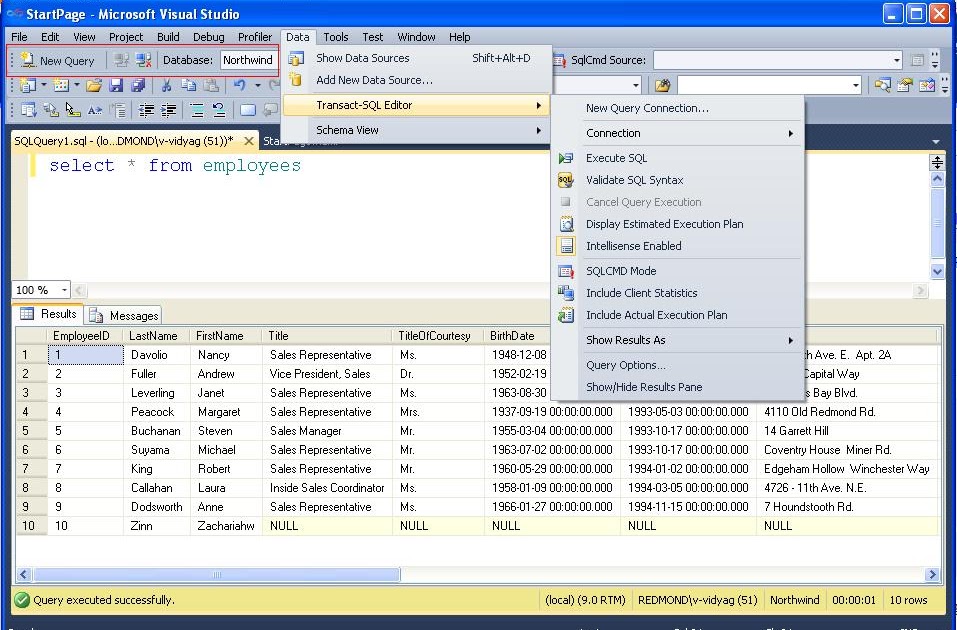This screenshot has width=957, height=630.
Task: Save the current query with the Save icon
Action: coord(117,86)
